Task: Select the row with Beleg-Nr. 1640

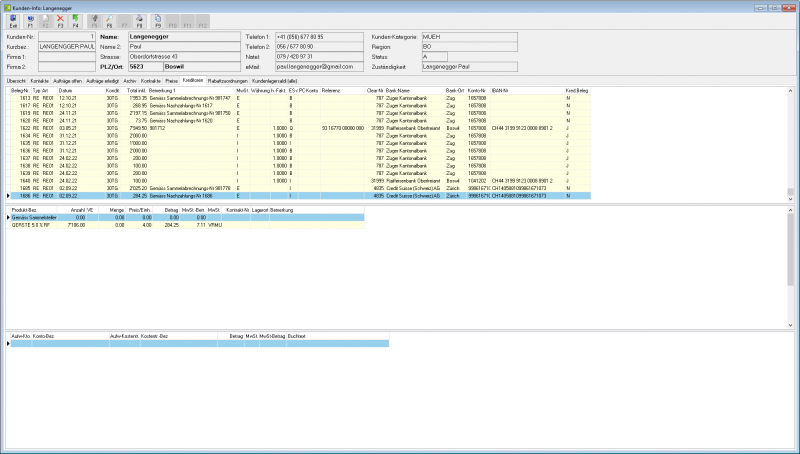Action: pyautogui.click(x=300, y=181)
